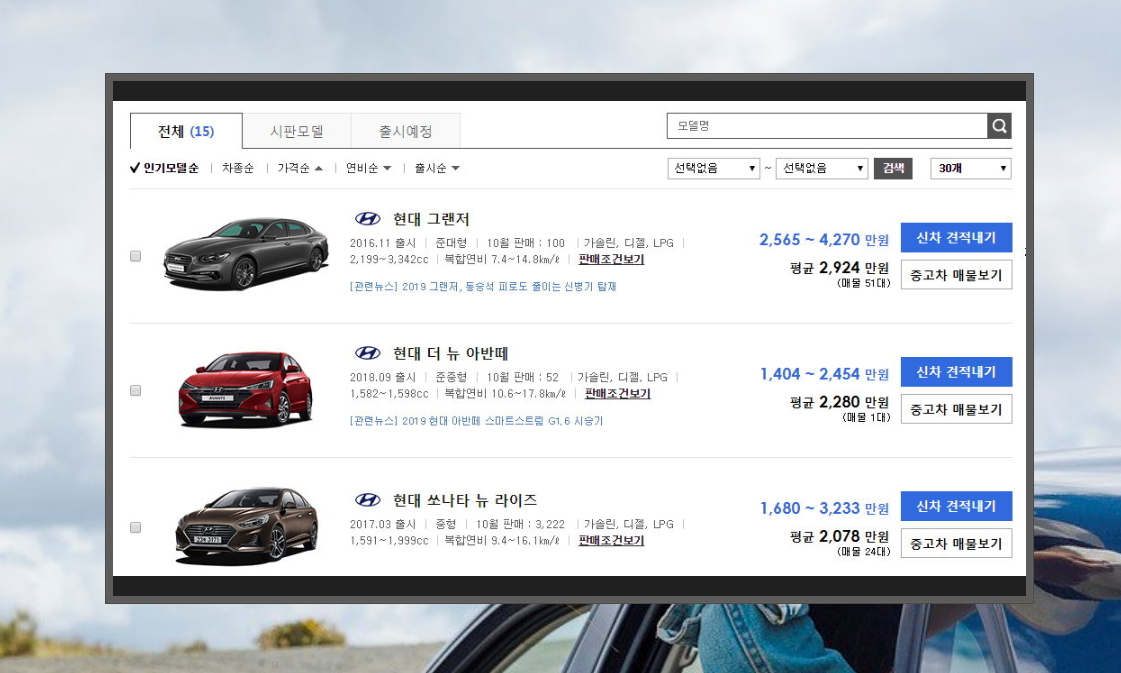Open 판매조건보기 link for 더 뉴 아반떼
The image size is (1121, 673).
617,393
